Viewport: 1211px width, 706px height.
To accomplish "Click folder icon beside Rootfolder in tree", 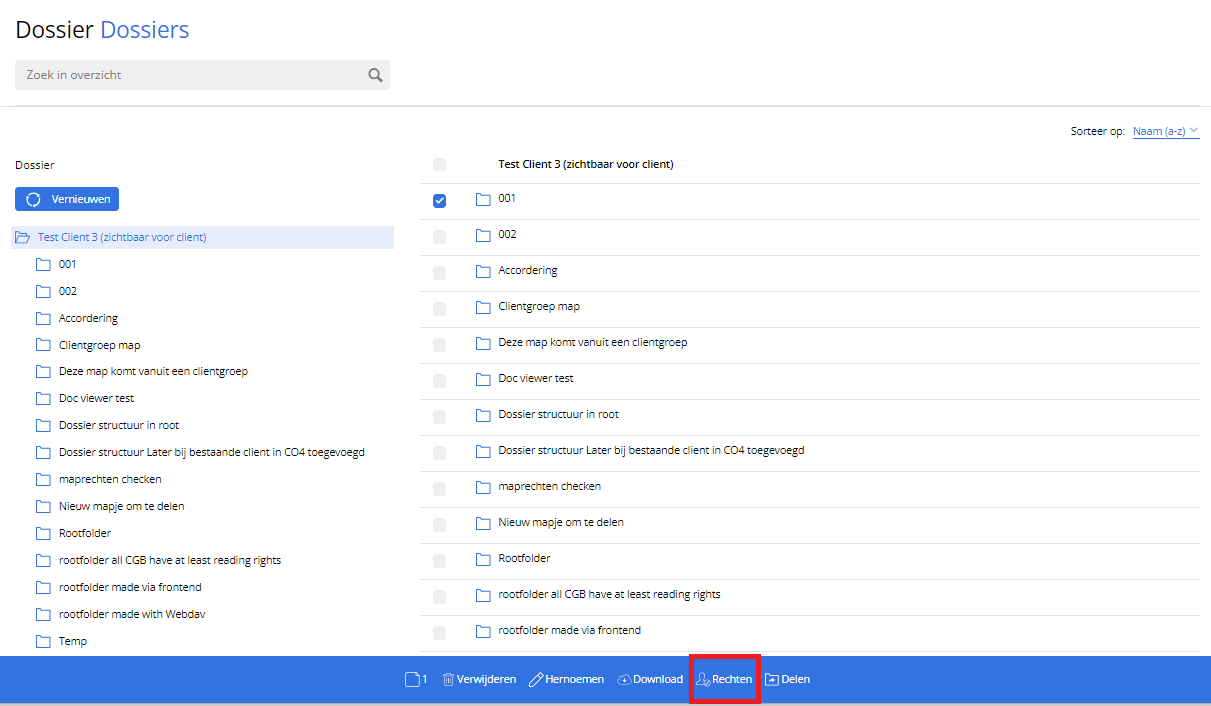I will pos(43,534).
